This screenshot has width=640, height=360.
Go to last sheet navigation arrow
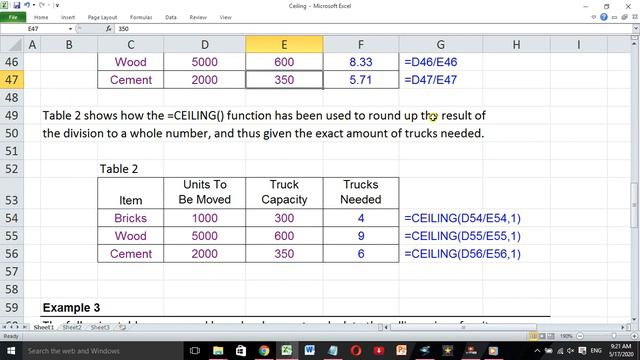coord(25,327)
